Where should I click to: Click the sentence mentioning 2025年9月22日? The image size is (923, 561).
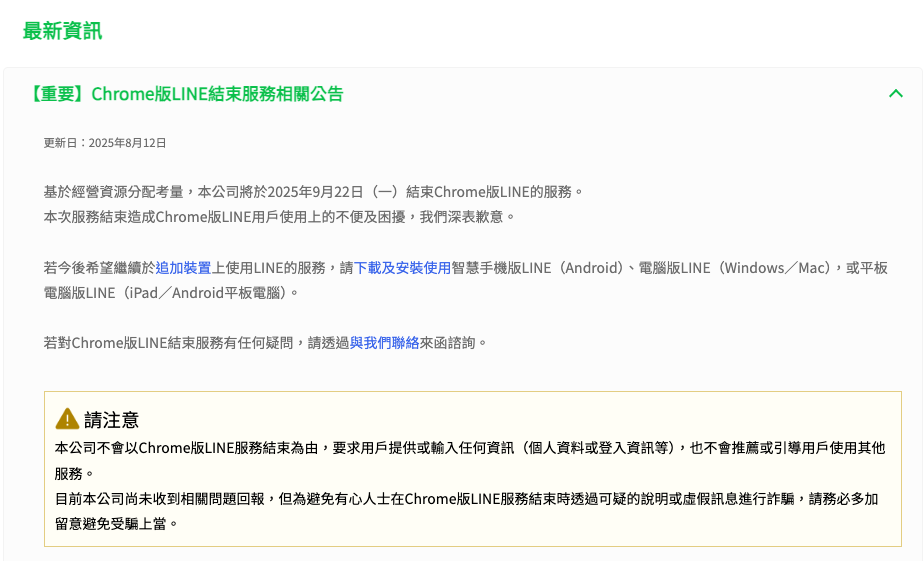[x=314, y=192]
